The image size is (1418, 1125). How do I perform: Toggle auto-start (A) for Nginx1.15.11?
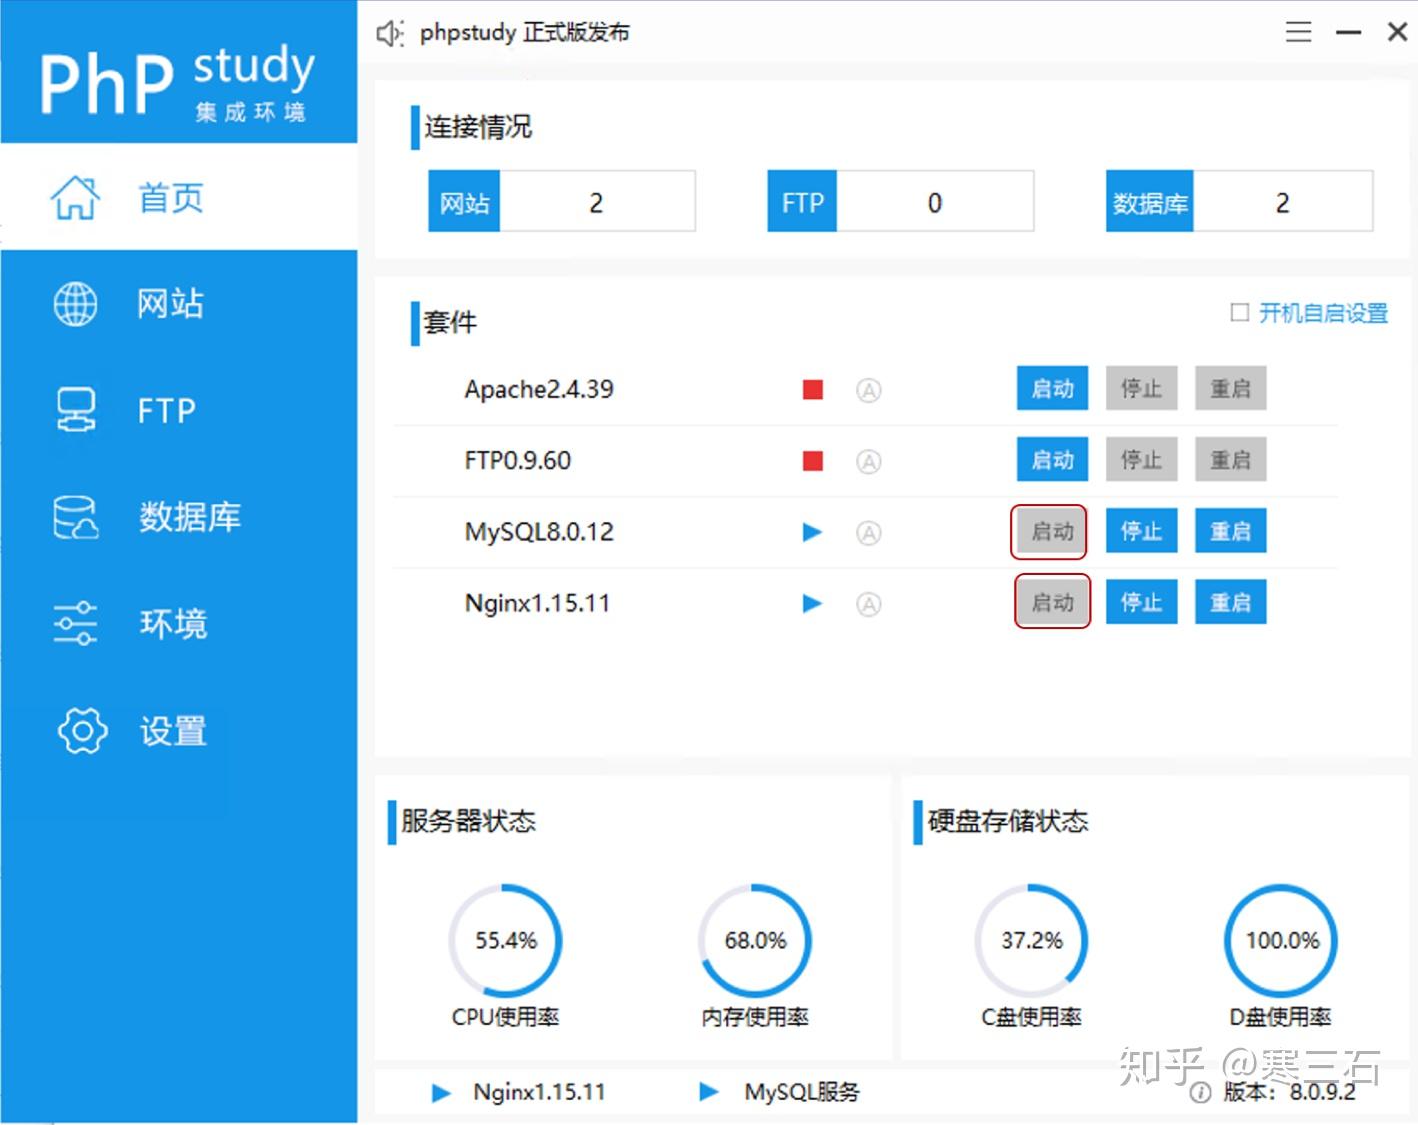[869, 603]
